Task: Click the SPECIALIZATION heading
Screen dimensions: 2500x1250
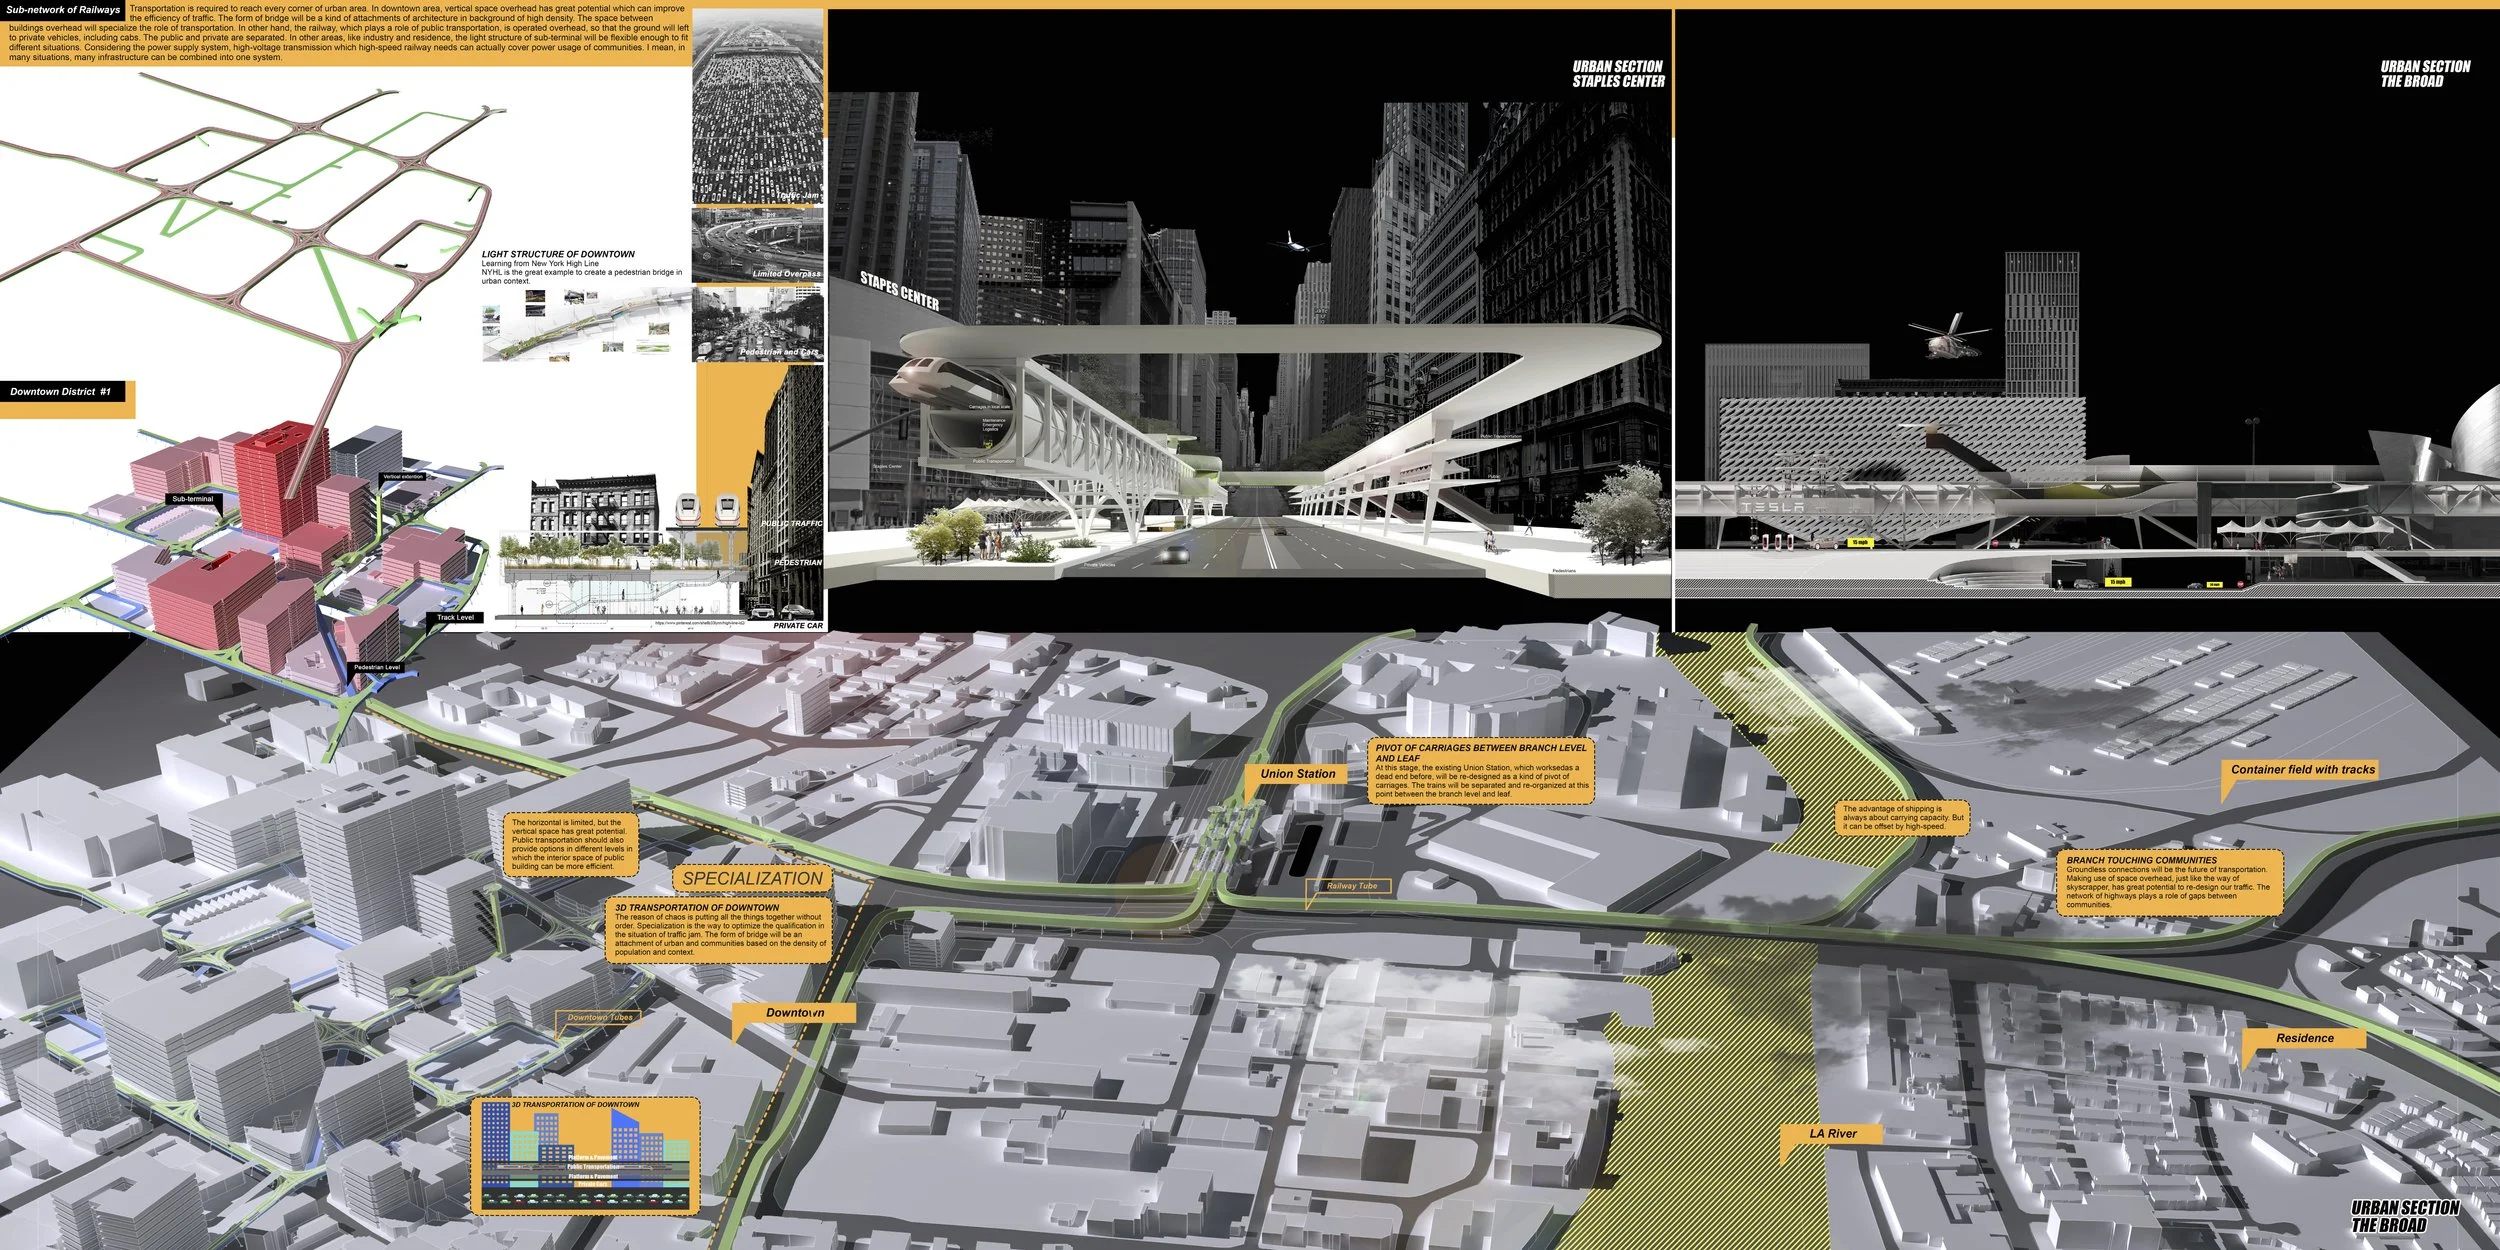Action: pos(752,878)
